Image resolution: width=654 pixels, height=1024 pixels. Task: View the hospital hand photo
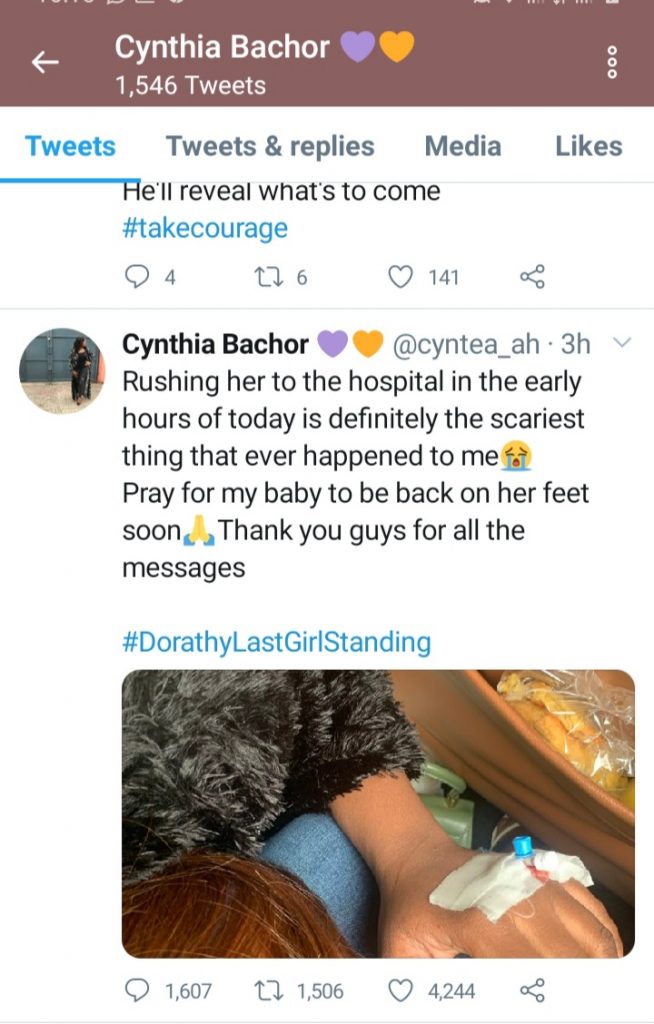tap(378, 813)
